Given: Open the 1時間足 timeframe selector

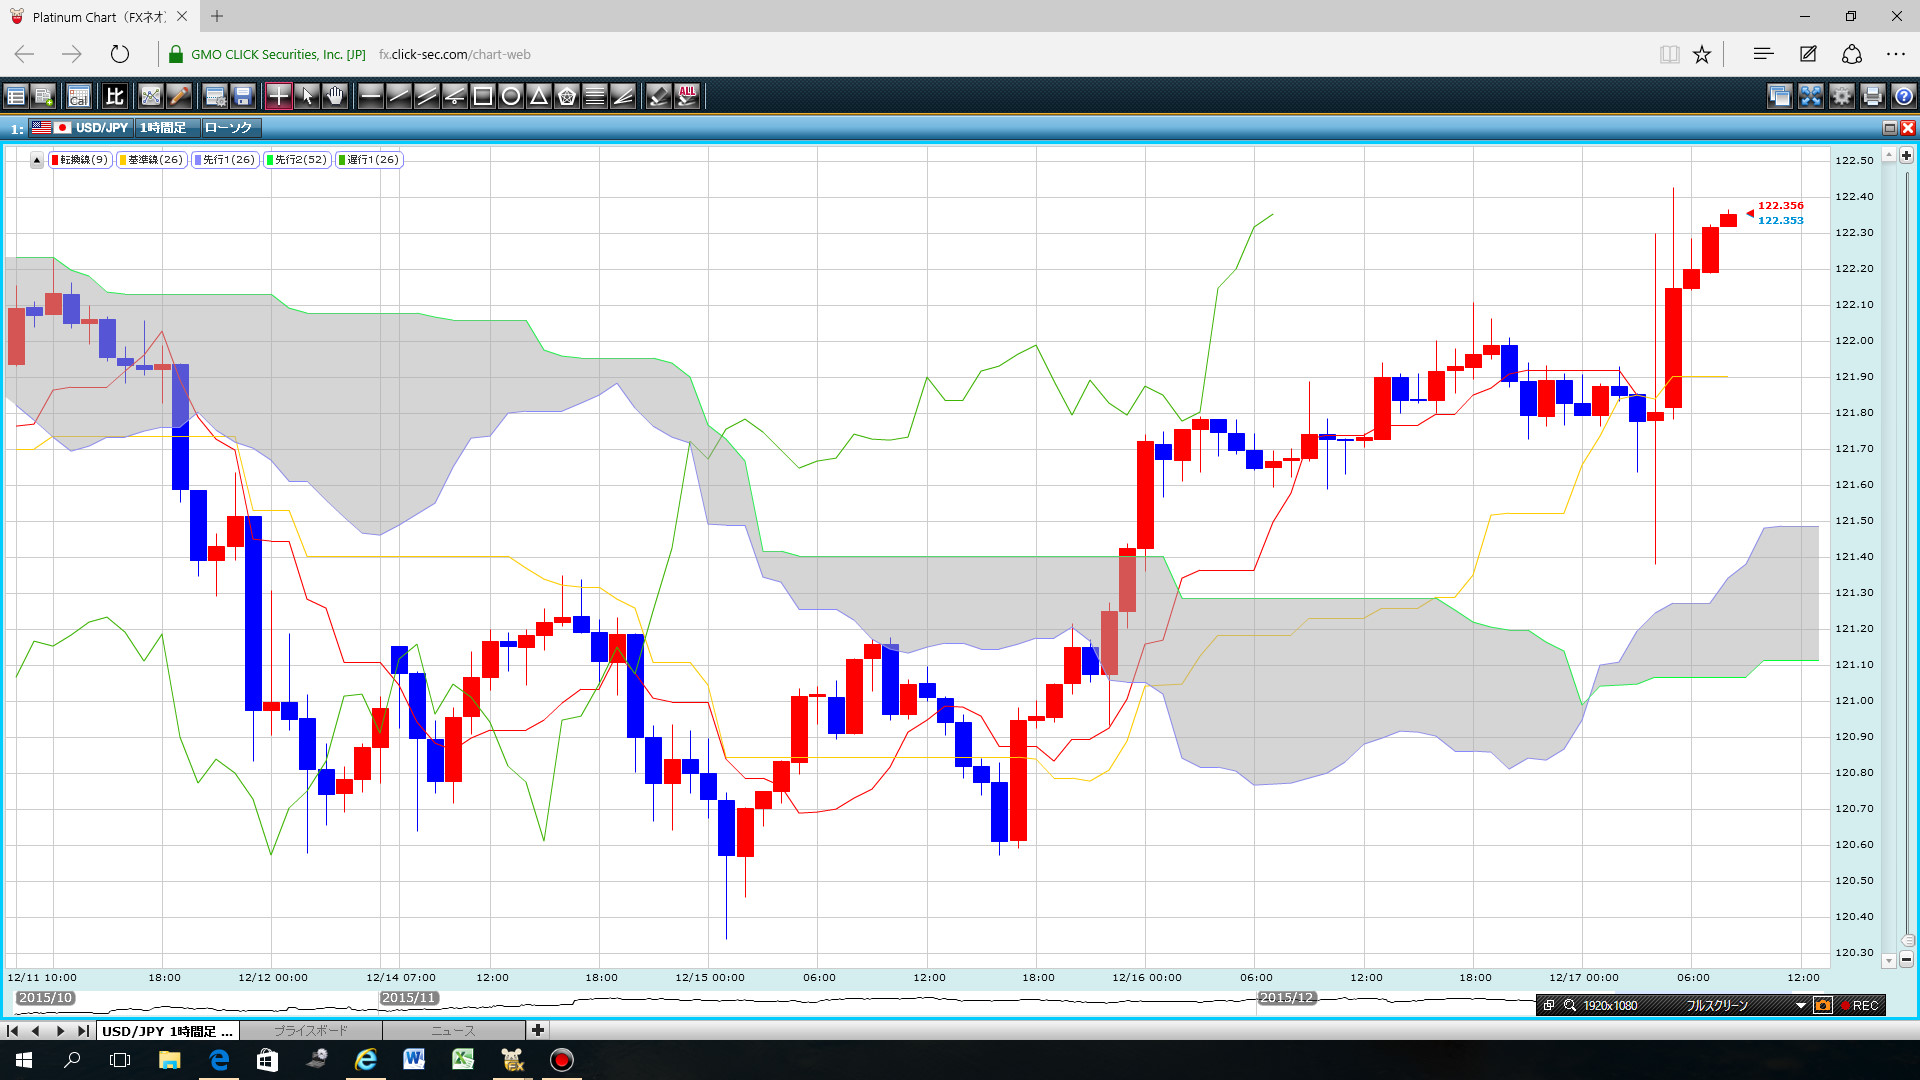Looking at the screenshot, I should [x=163, y=128].
